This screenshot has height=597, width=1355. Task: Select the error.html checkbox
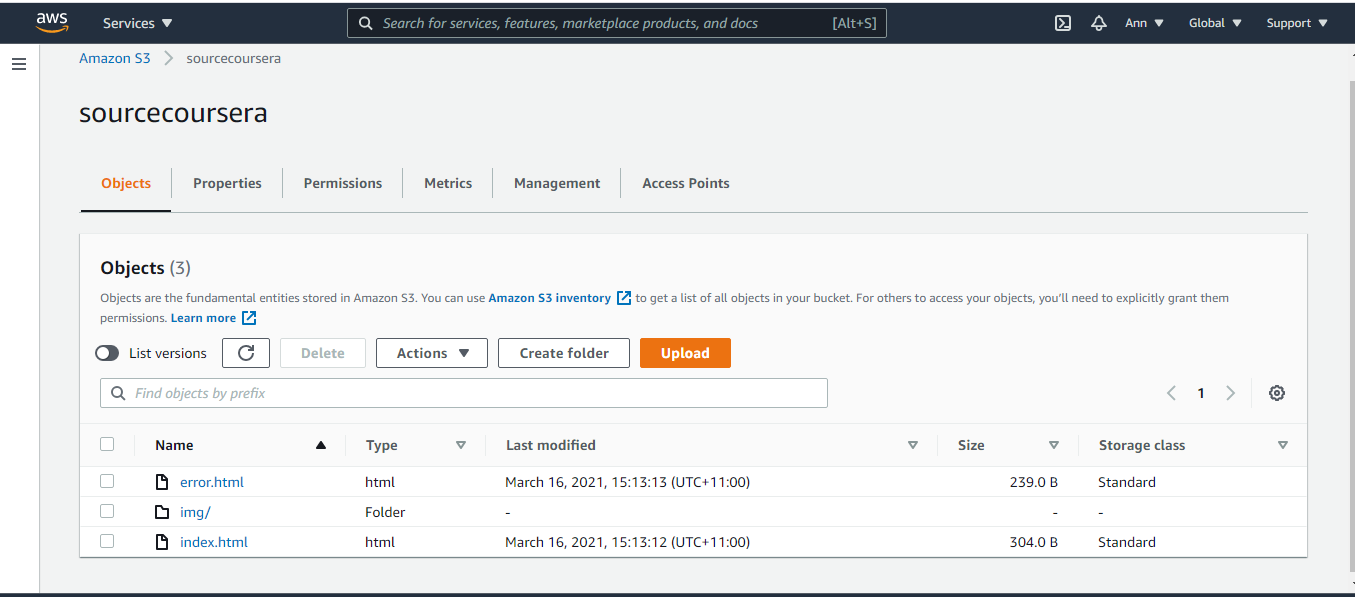(107, 481)
